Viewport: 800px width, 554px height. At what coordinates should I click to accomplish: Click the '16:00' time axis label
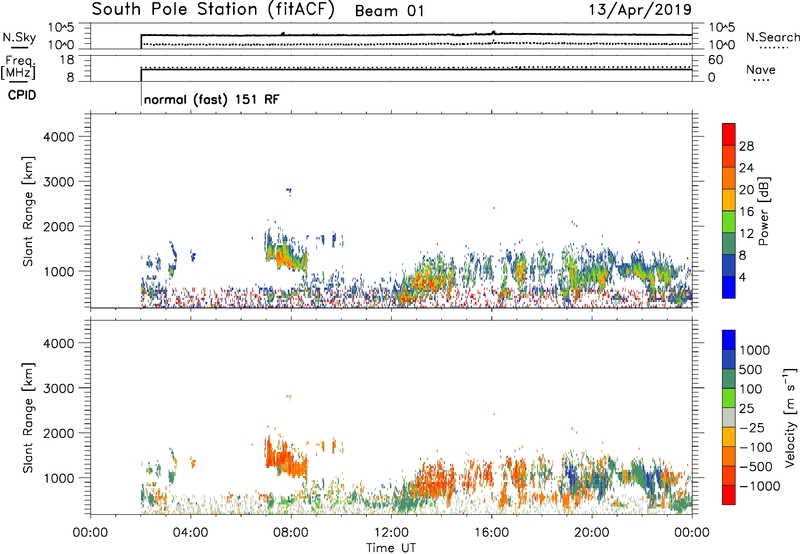491,533
